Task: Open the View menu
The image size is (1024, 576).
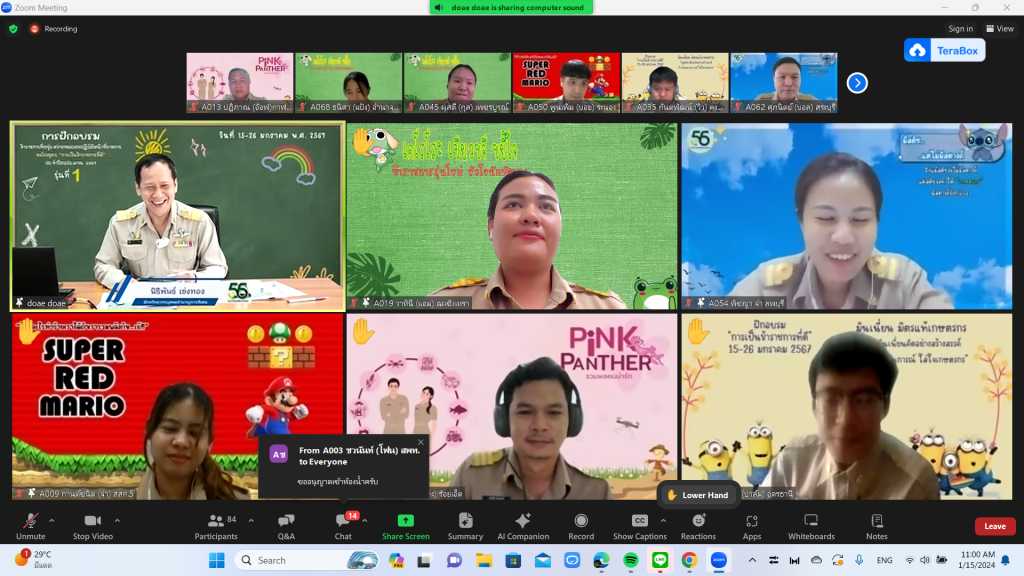Action: [999, 29]
